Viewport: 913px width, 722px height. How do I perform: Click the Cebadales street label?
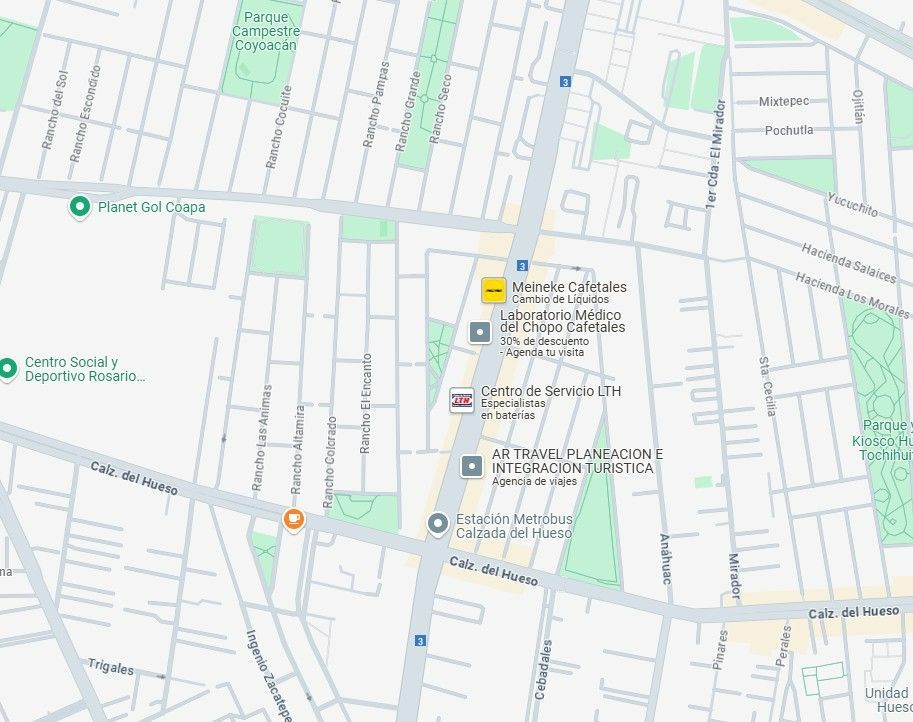(543, 670)
